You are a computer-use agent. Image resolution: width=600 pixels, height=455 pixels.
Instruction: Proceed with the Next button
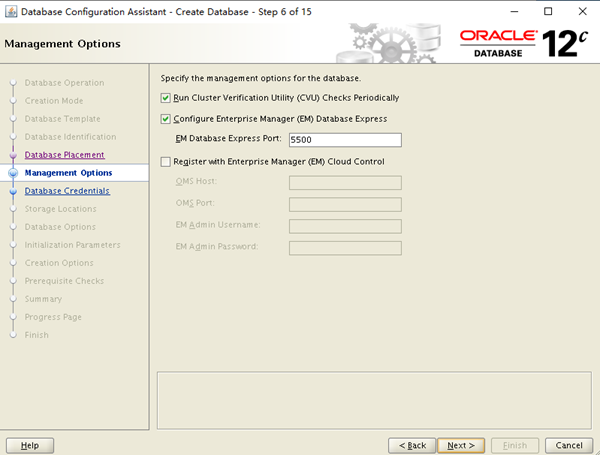461,445
